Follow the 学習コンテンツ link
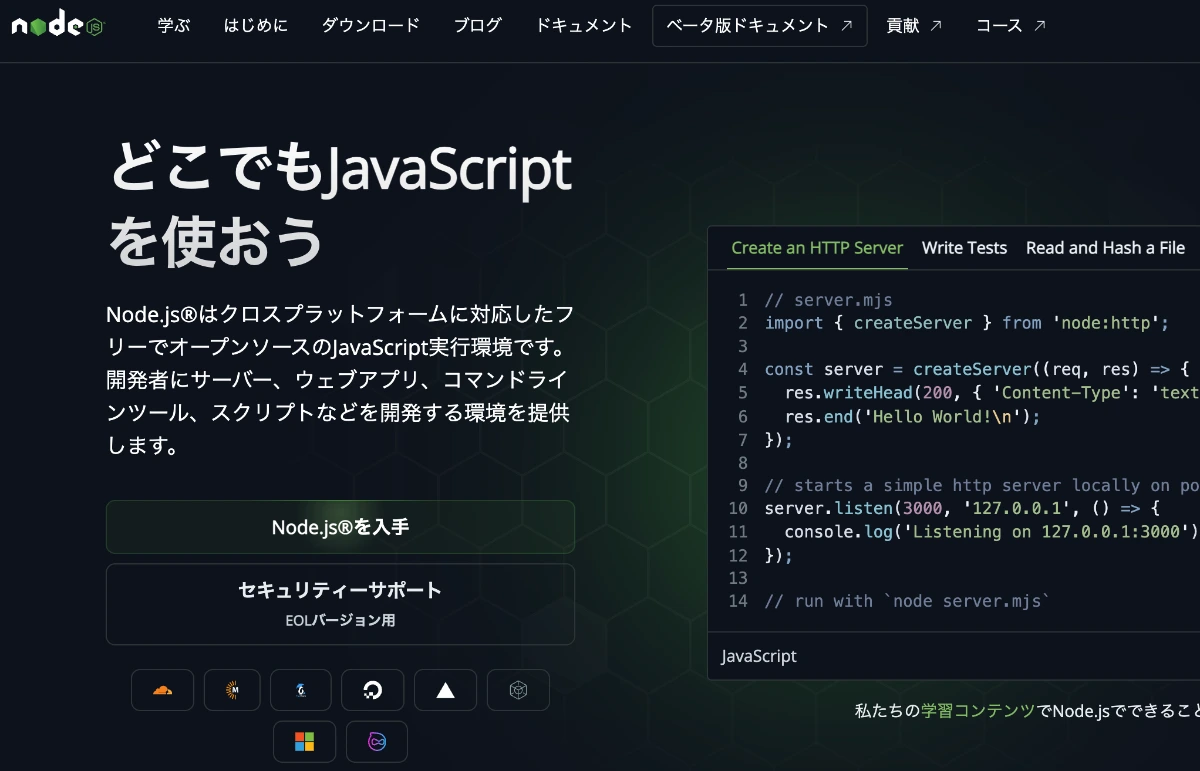Screen dimensions: 1200x771 (x=978, y=711)
